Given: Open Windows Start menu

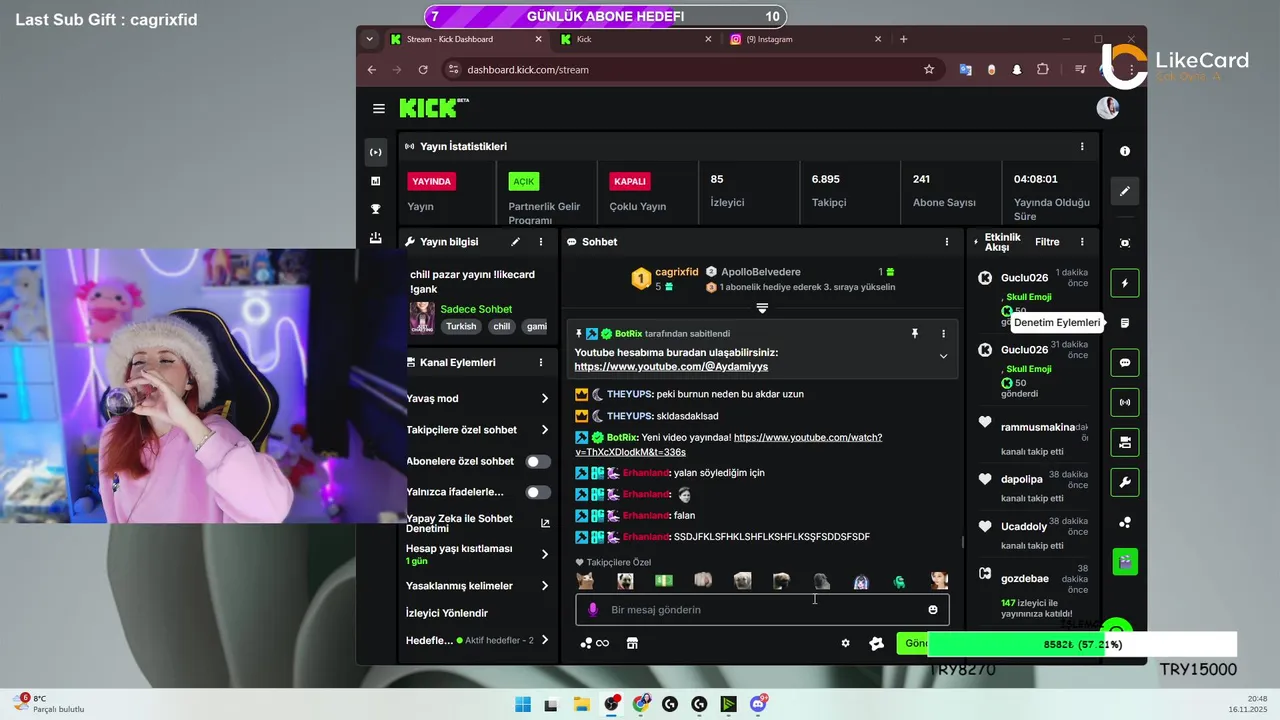Looking at the screenshot, I should tap(523, 705).
